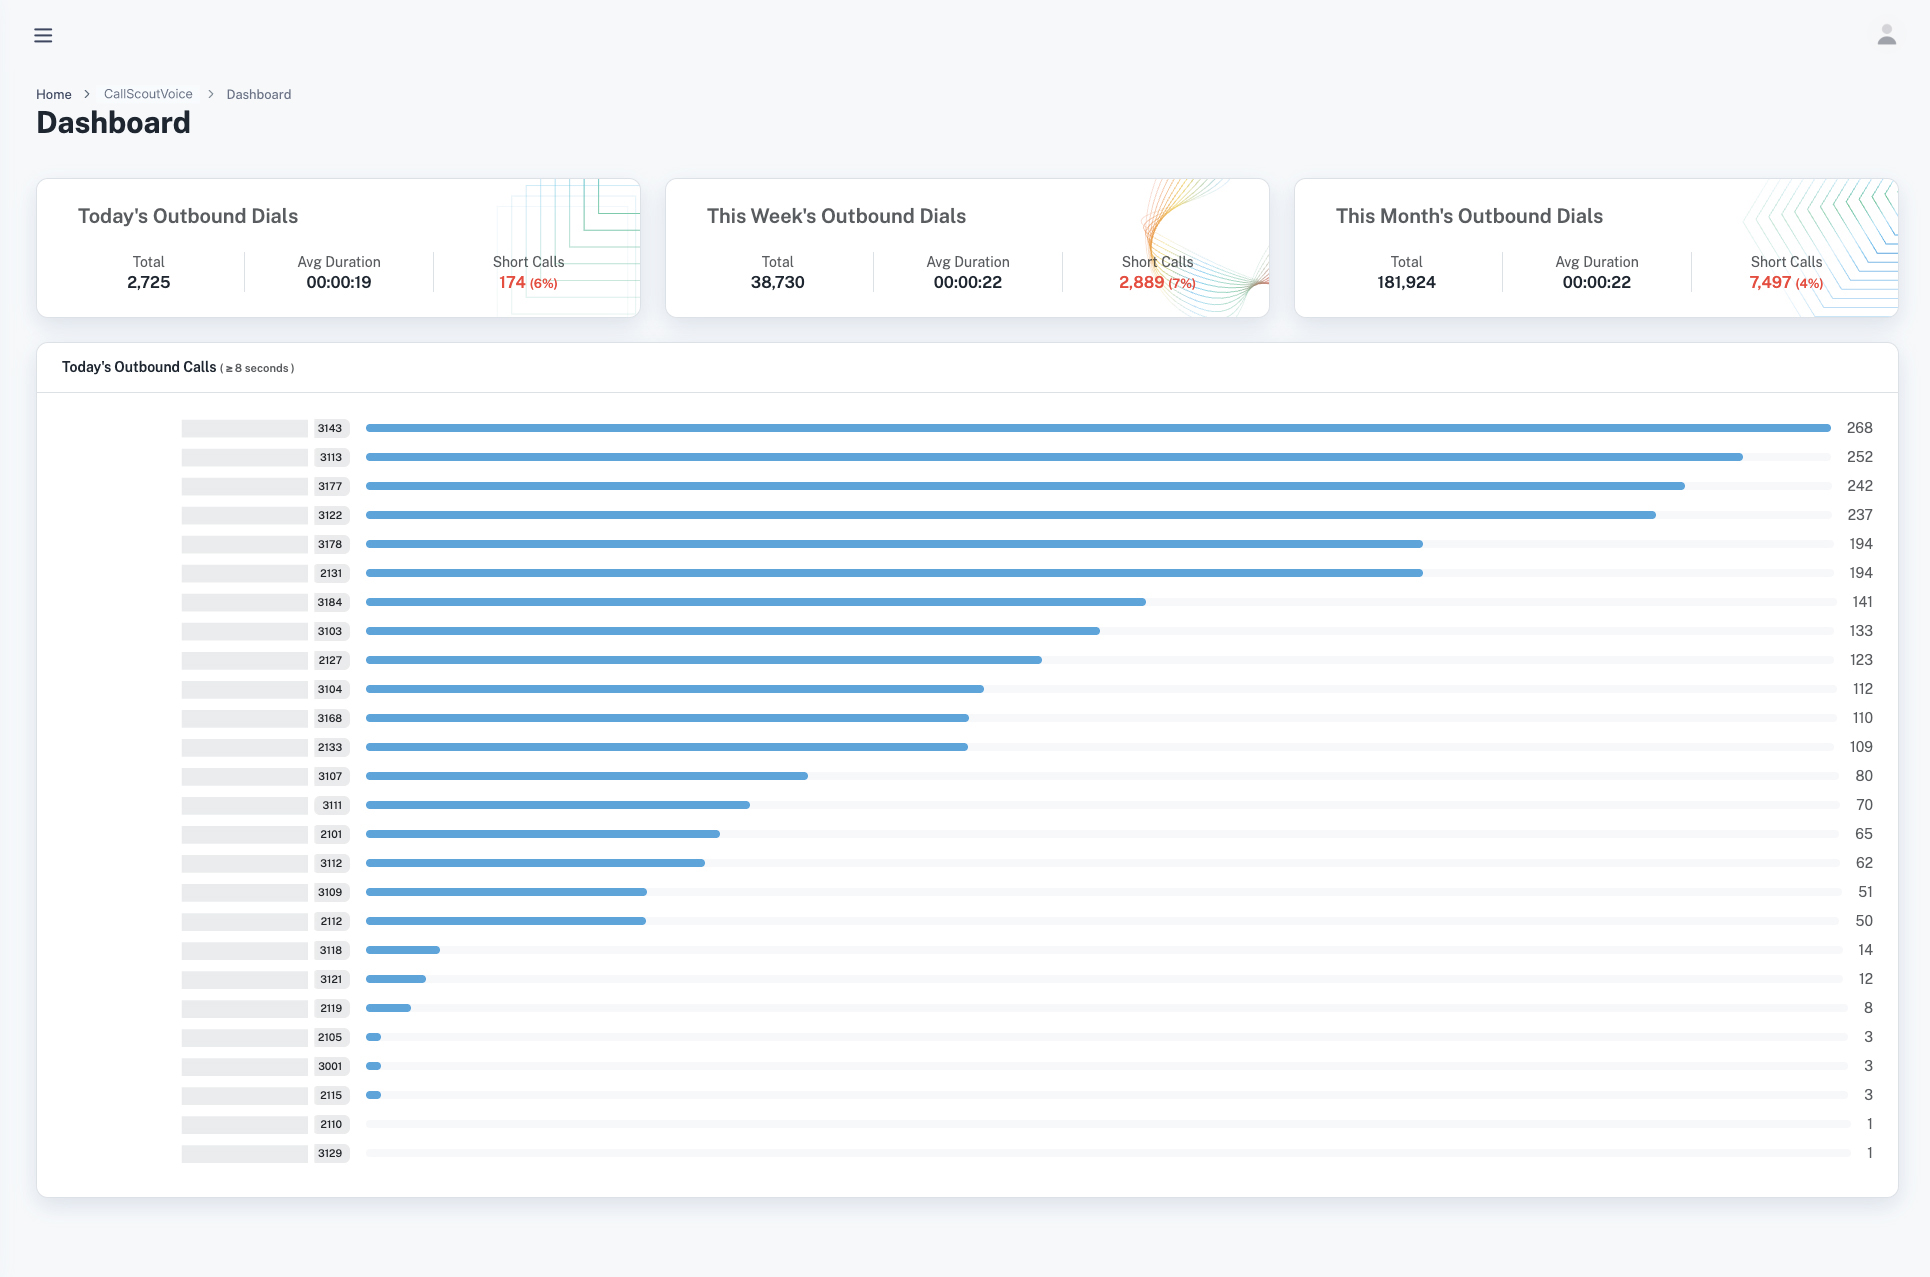
Task: Click the breadcrumb chevron after Home
Action: (x=87, y=94)
